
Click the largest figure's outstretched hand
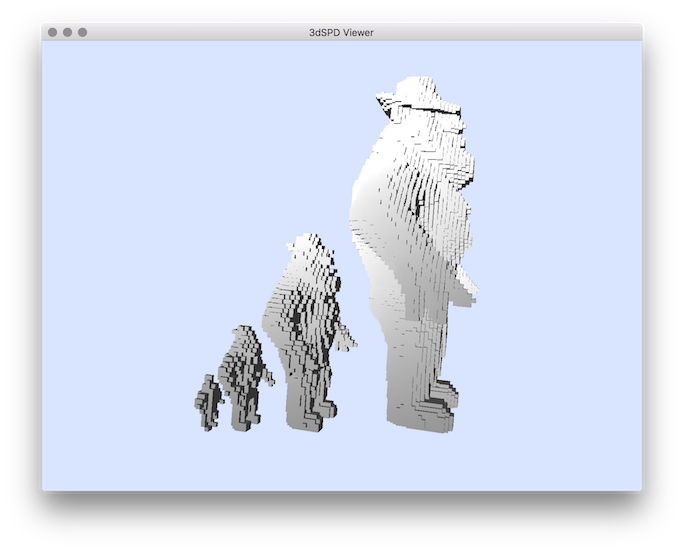[x=466, y=291]
